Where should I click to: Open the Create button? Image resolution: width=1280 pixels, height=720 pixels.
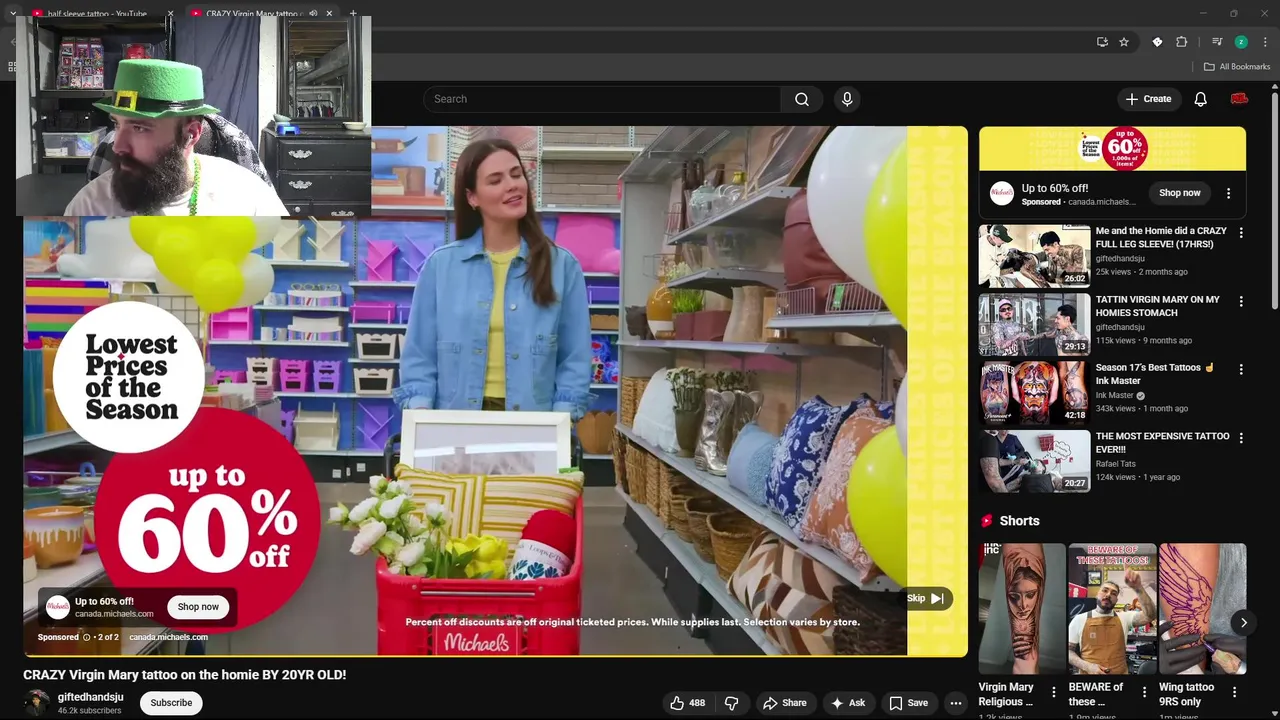tap(1148, 99)
